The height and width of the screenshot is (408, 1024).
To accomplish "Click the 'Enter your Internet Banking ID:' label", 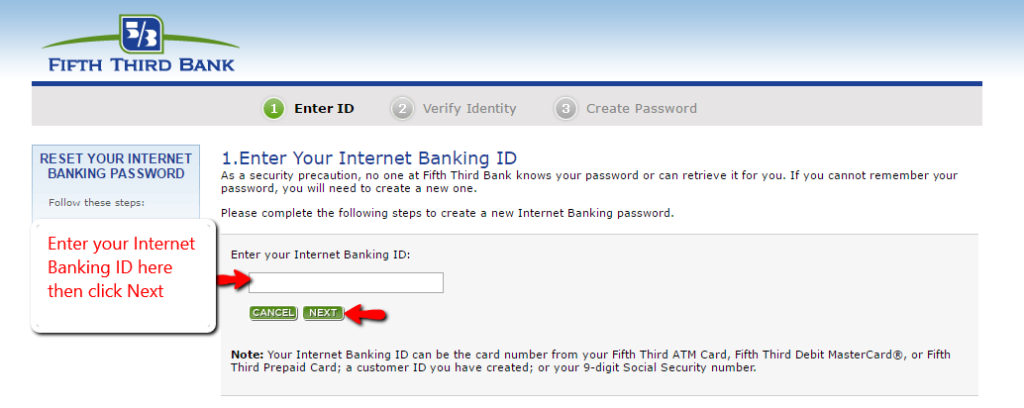I will [321, 255].
